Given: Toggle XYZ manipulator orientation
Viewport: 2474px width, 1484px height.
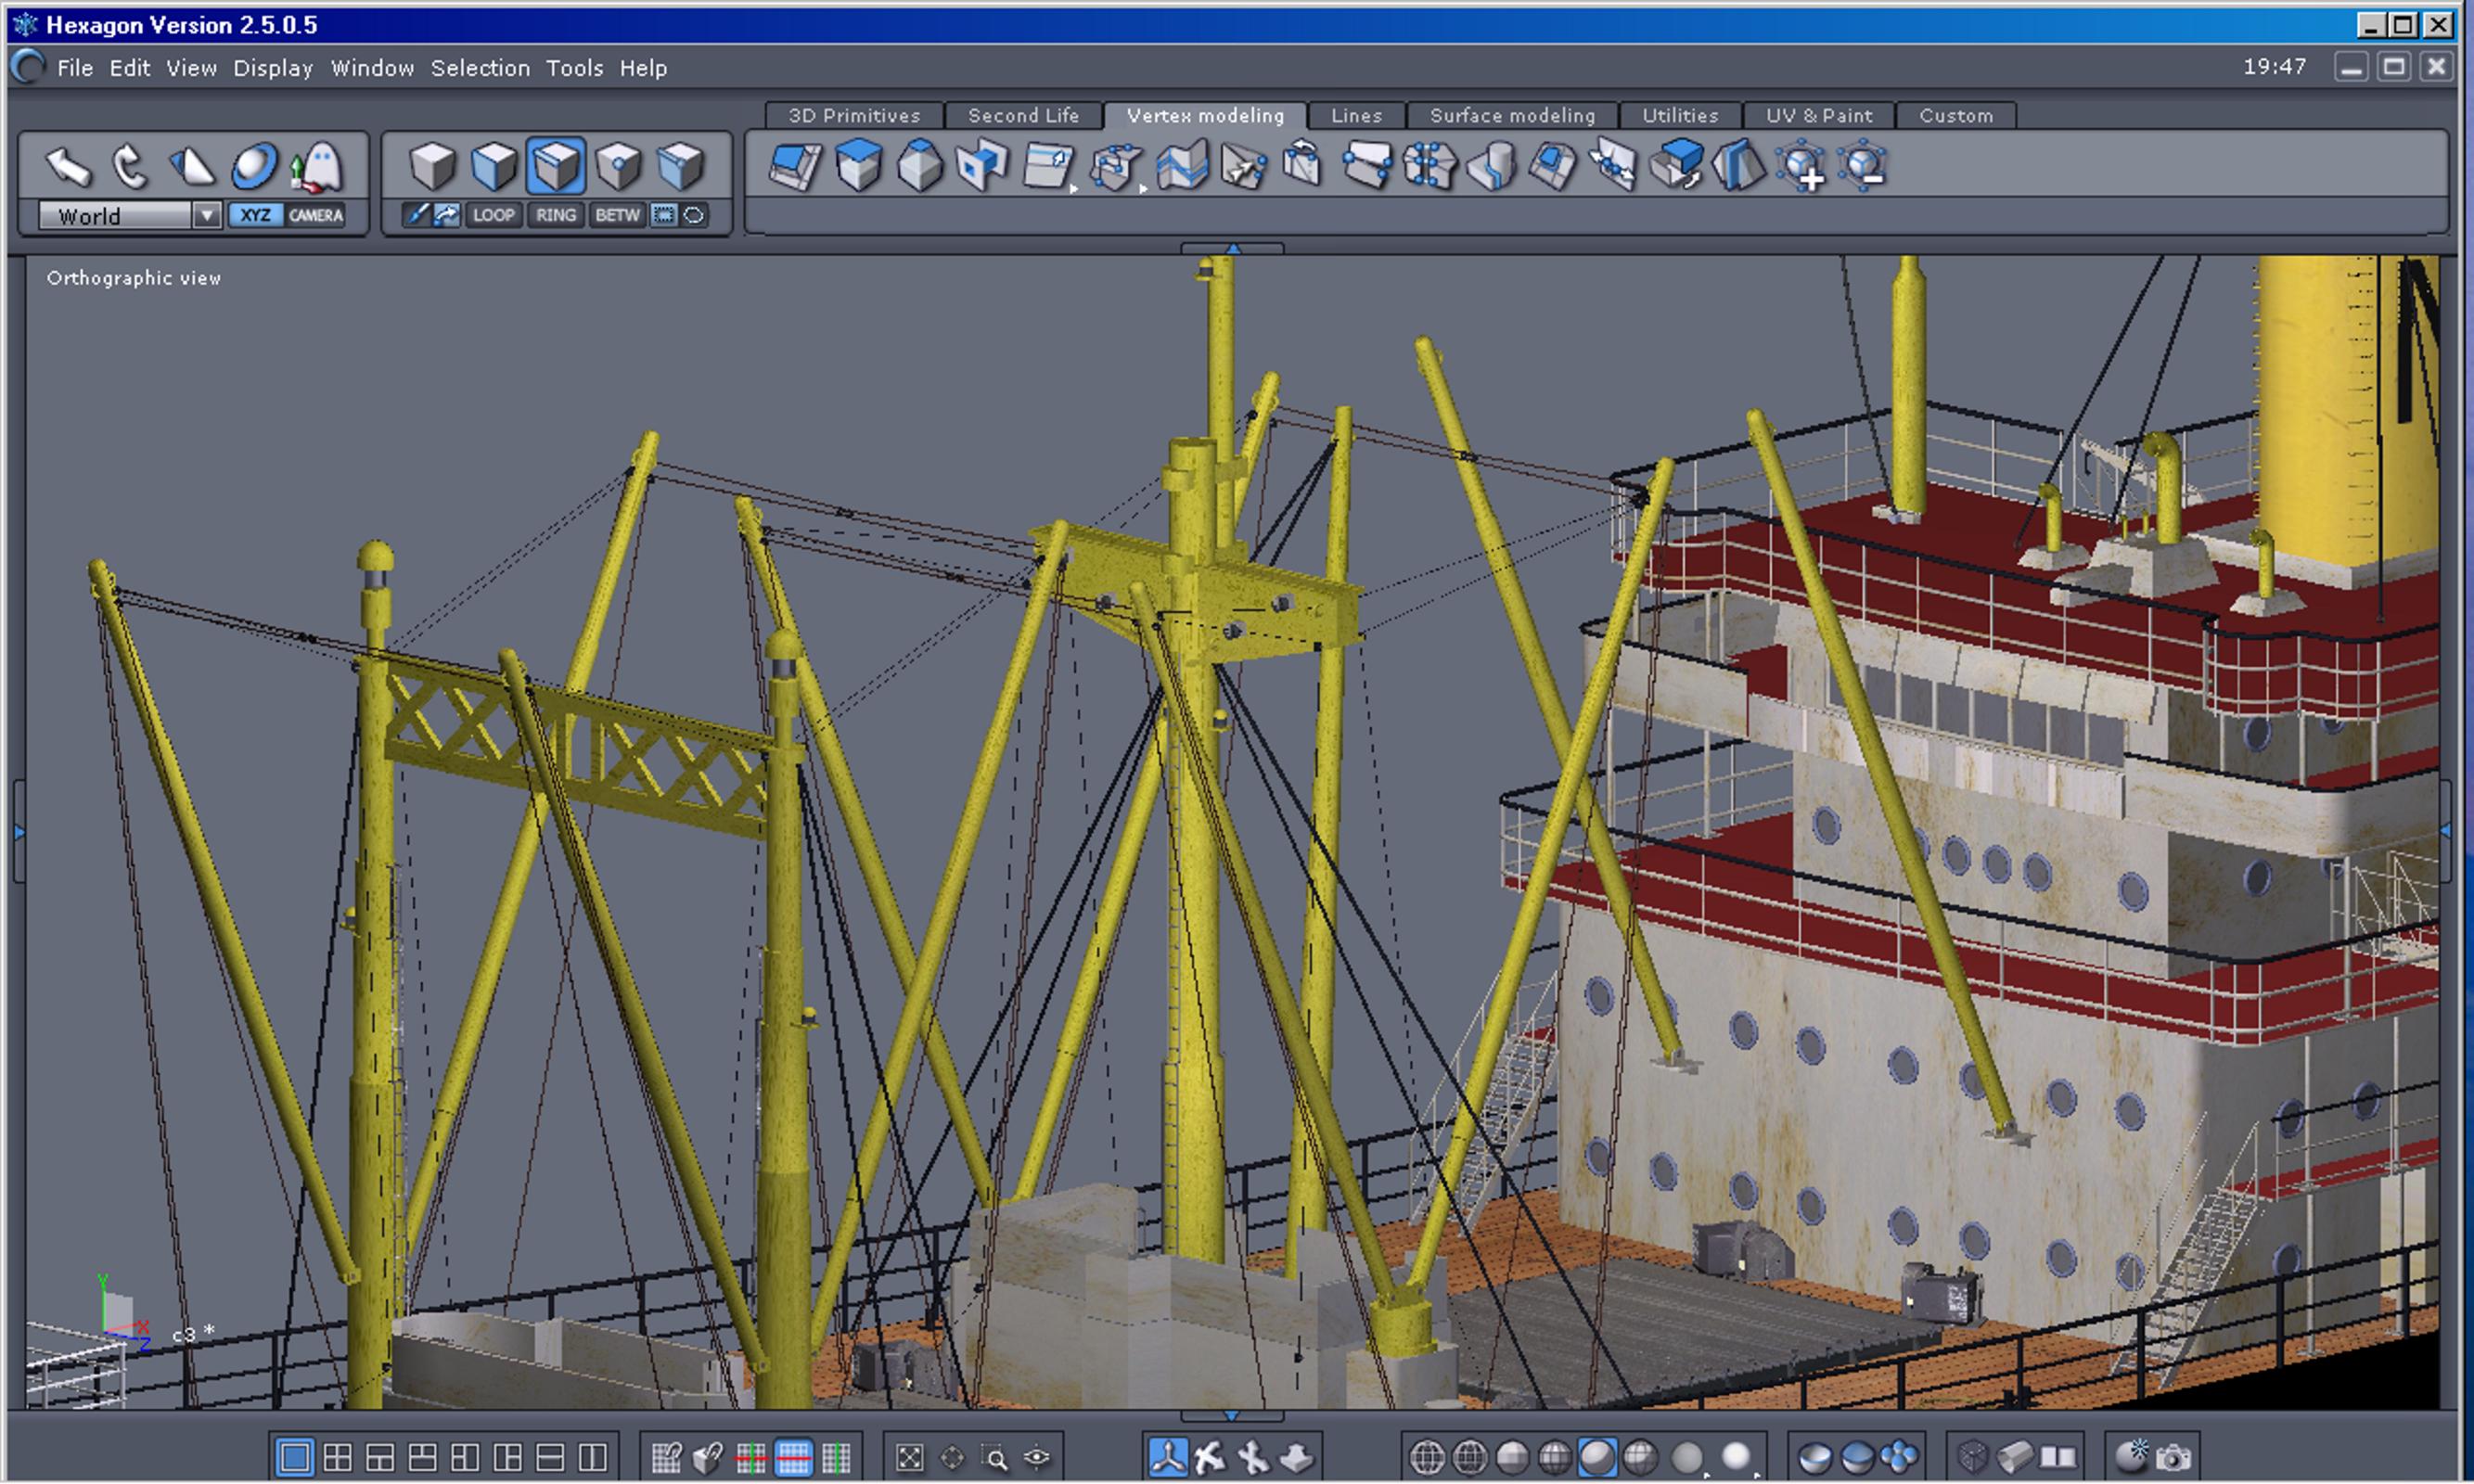Looking at the screenshot, I should point(255,215).
